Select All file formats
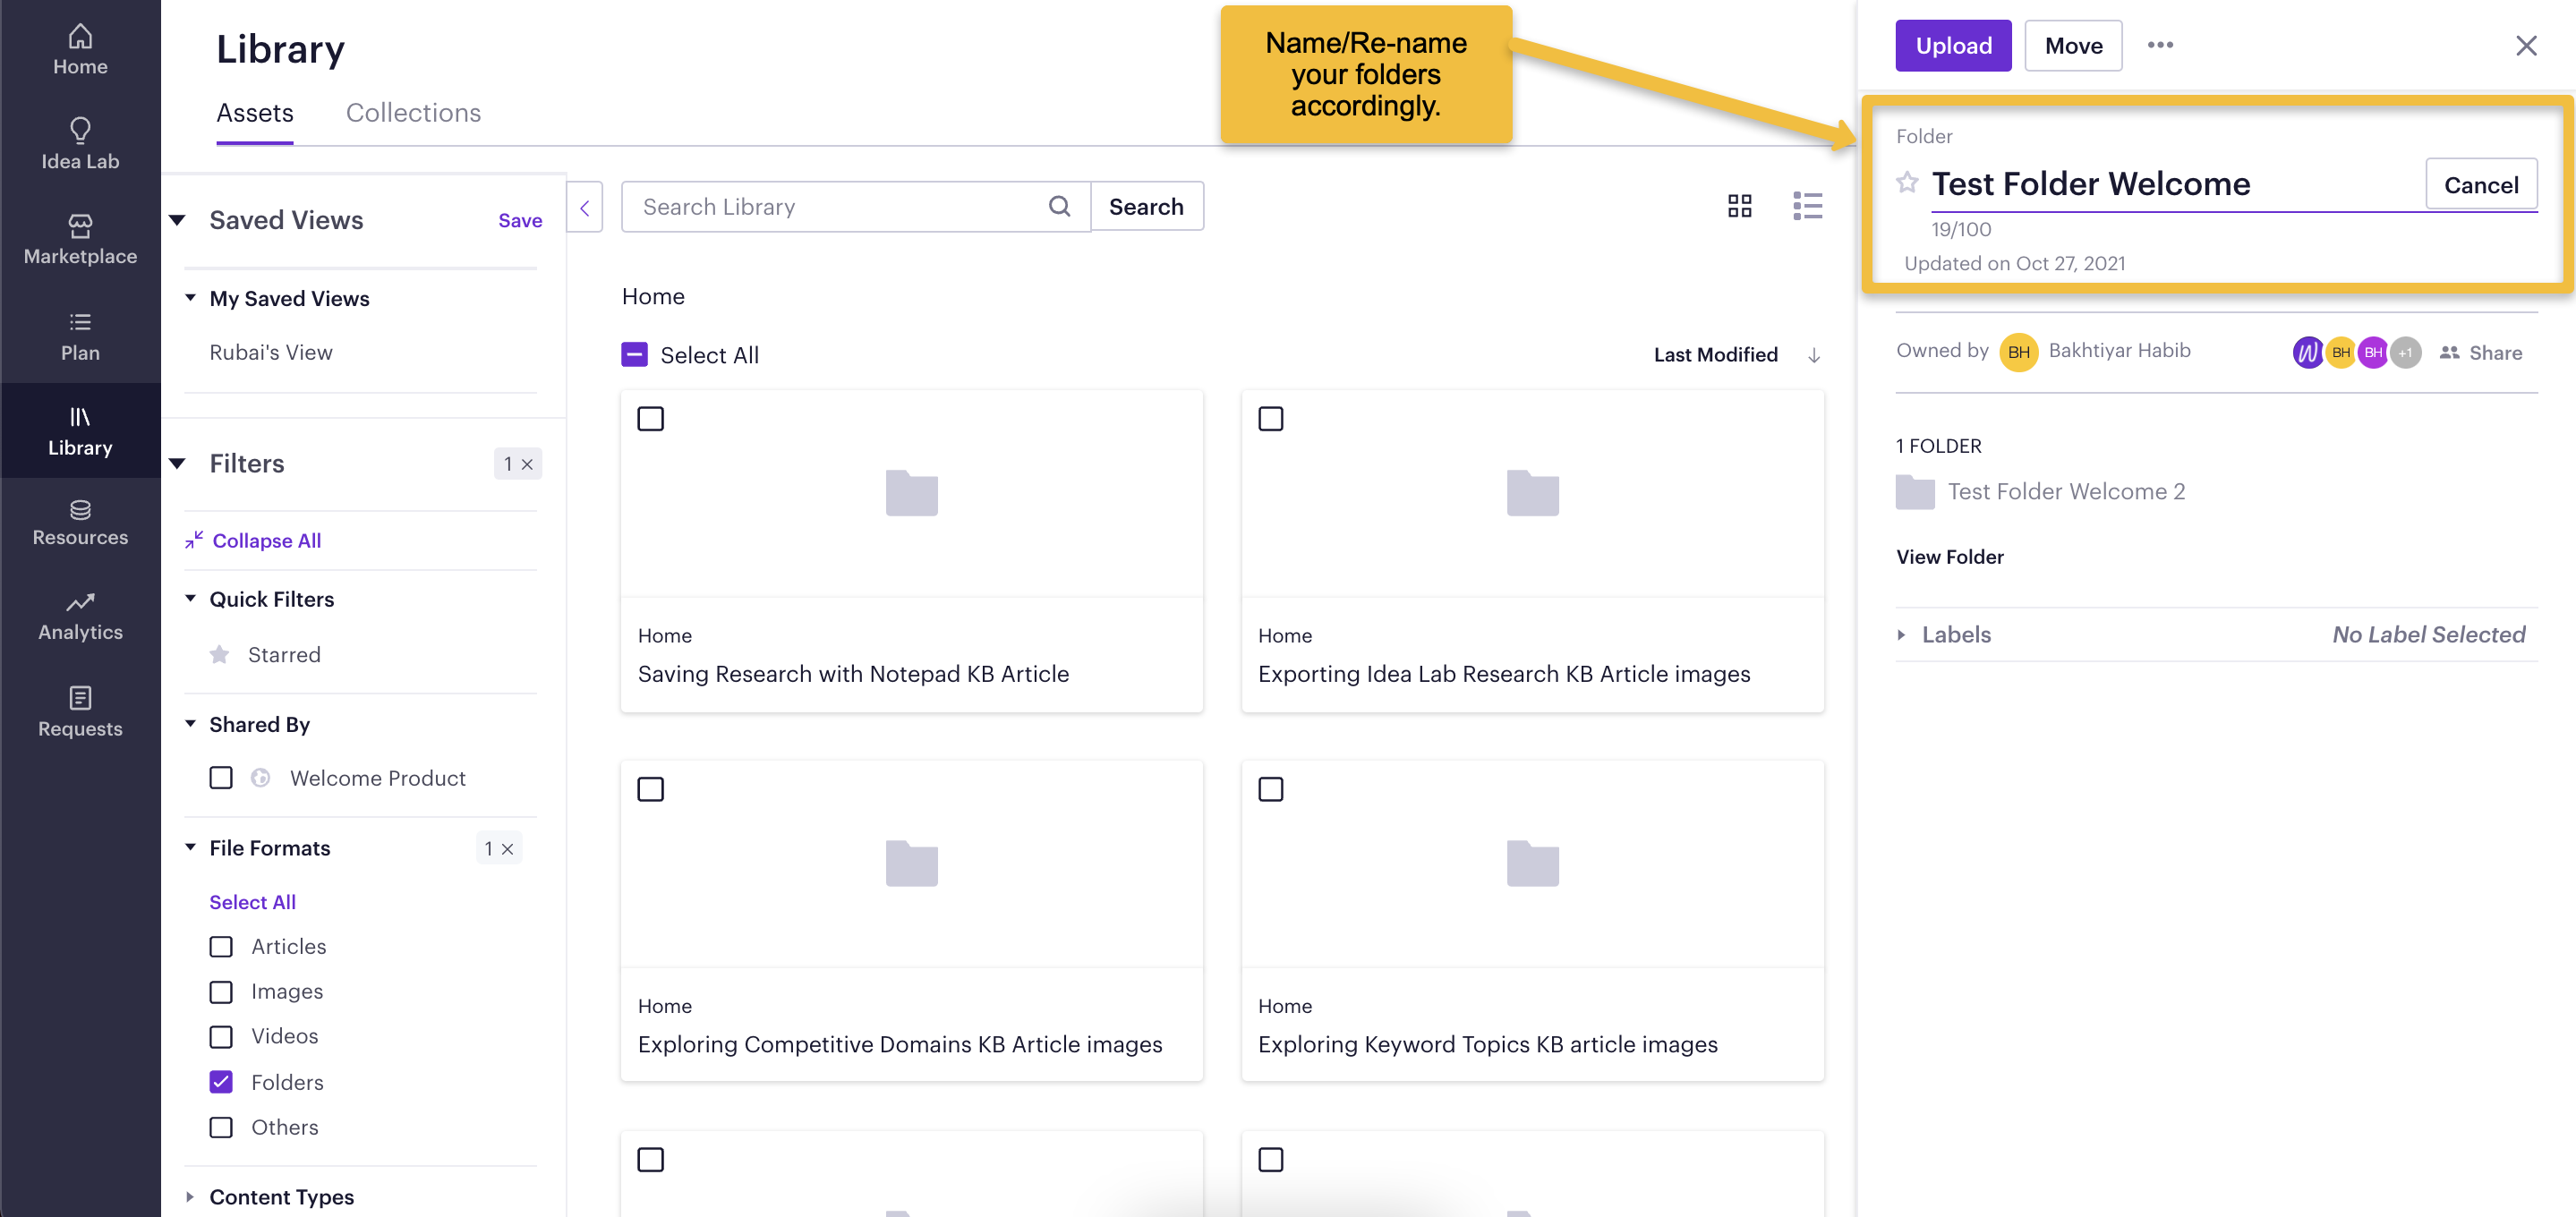 click(x=252, y=902)
